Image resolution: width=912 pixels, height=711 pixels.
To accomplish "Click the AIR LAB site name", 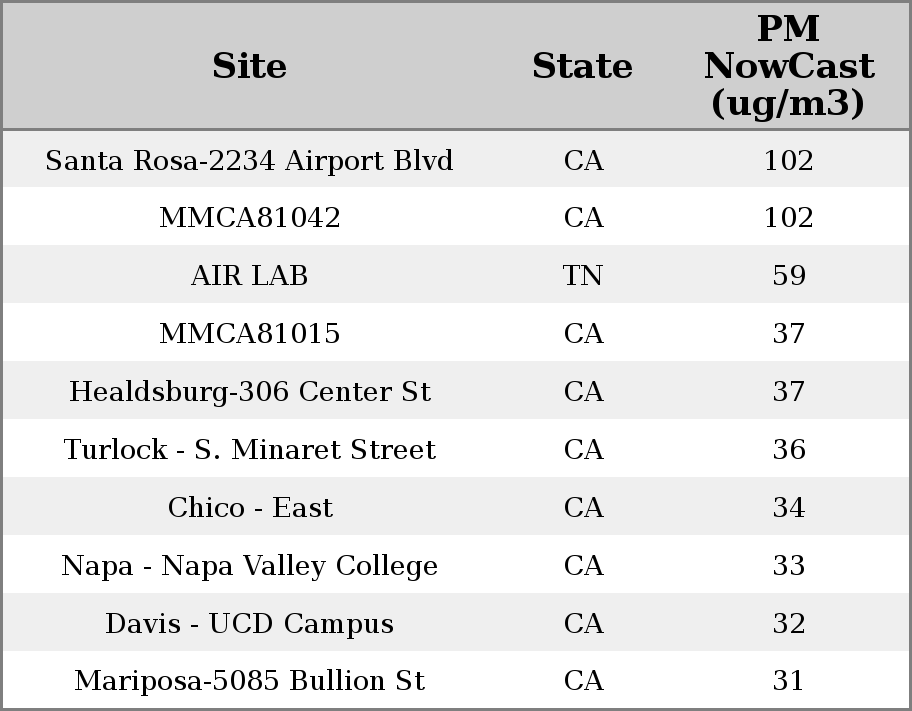I will pos(249,276).
